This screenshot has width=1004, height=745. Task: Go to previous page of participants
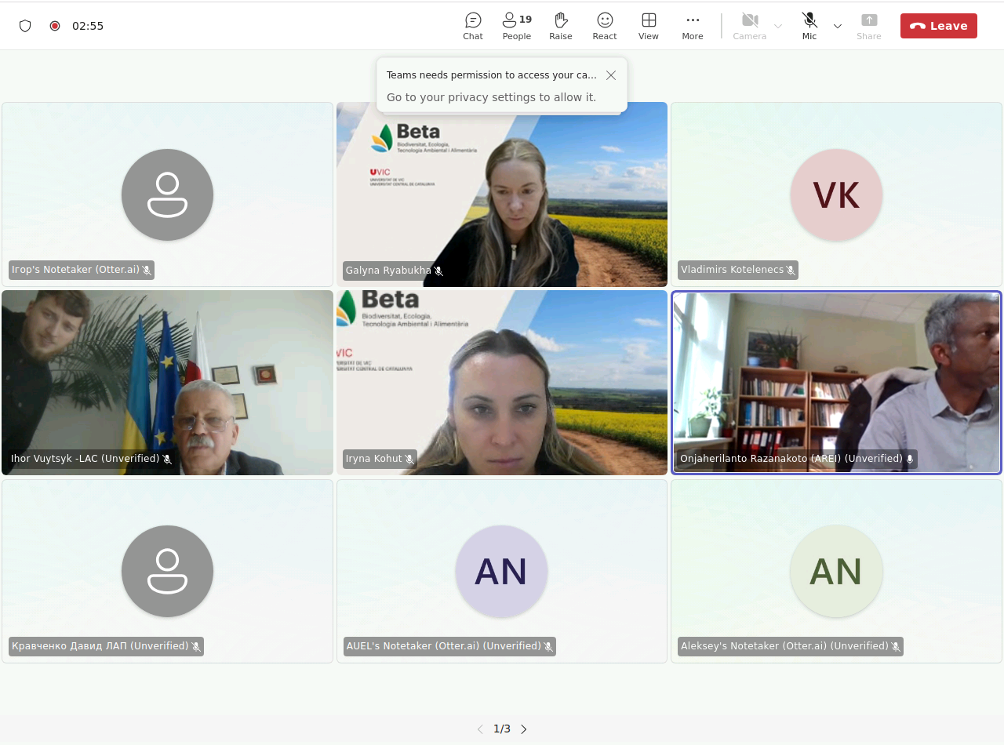pyautogui.click(x=480, y=729)
